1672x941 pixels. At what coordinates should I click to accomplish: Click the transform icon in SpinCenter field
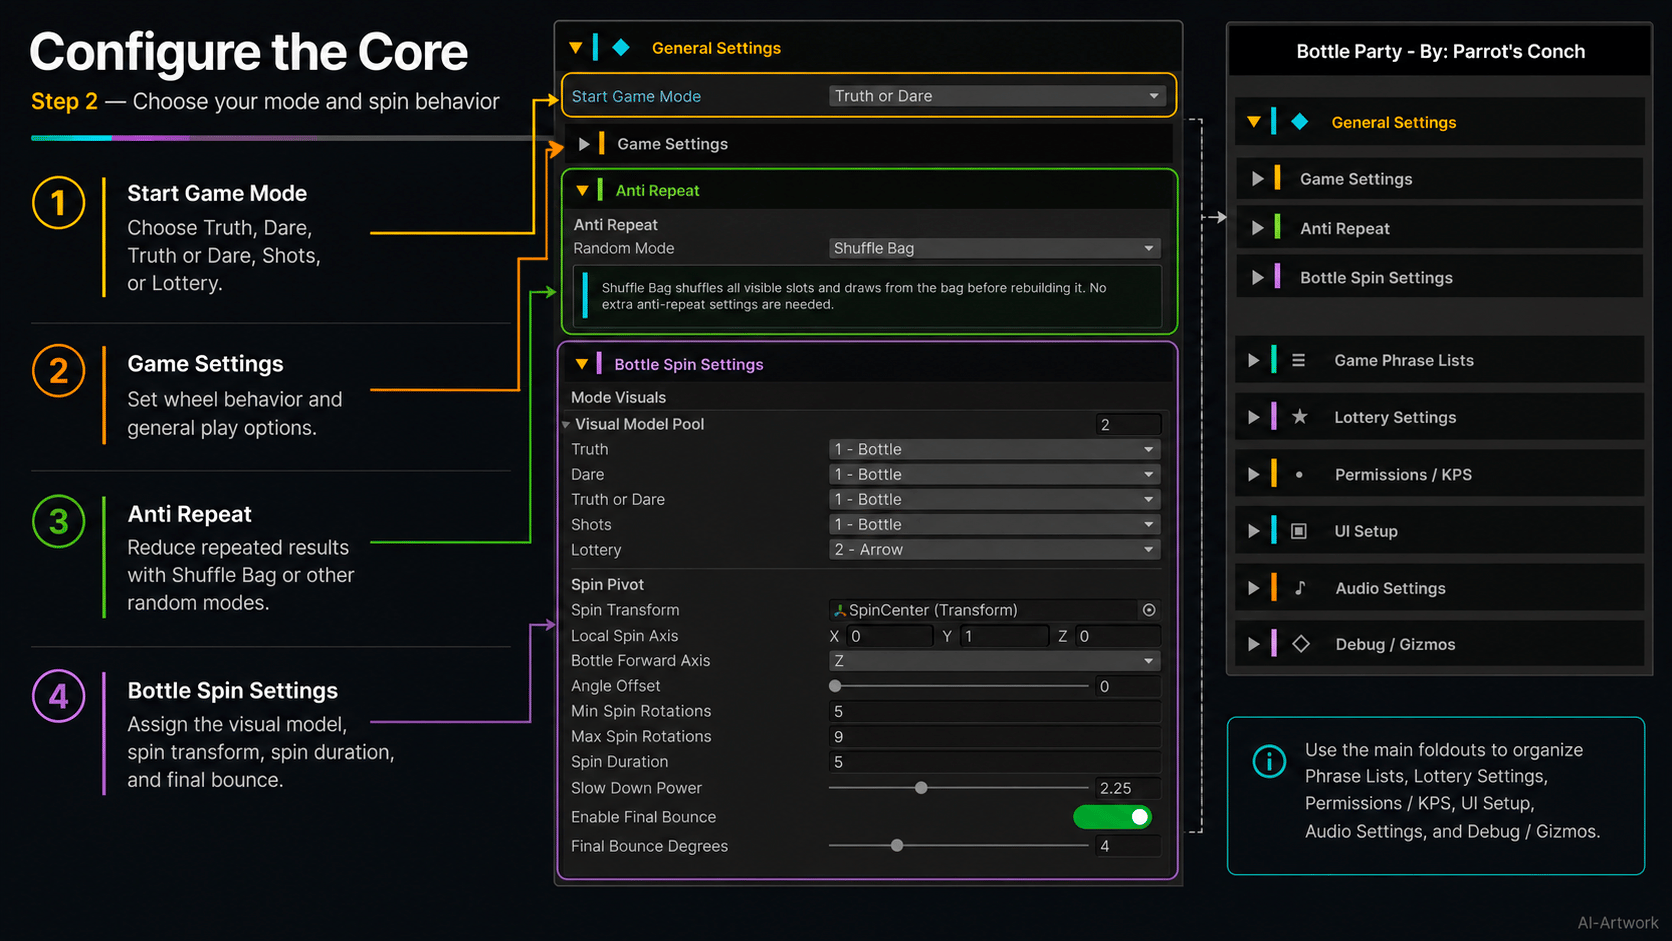[840, 610]
